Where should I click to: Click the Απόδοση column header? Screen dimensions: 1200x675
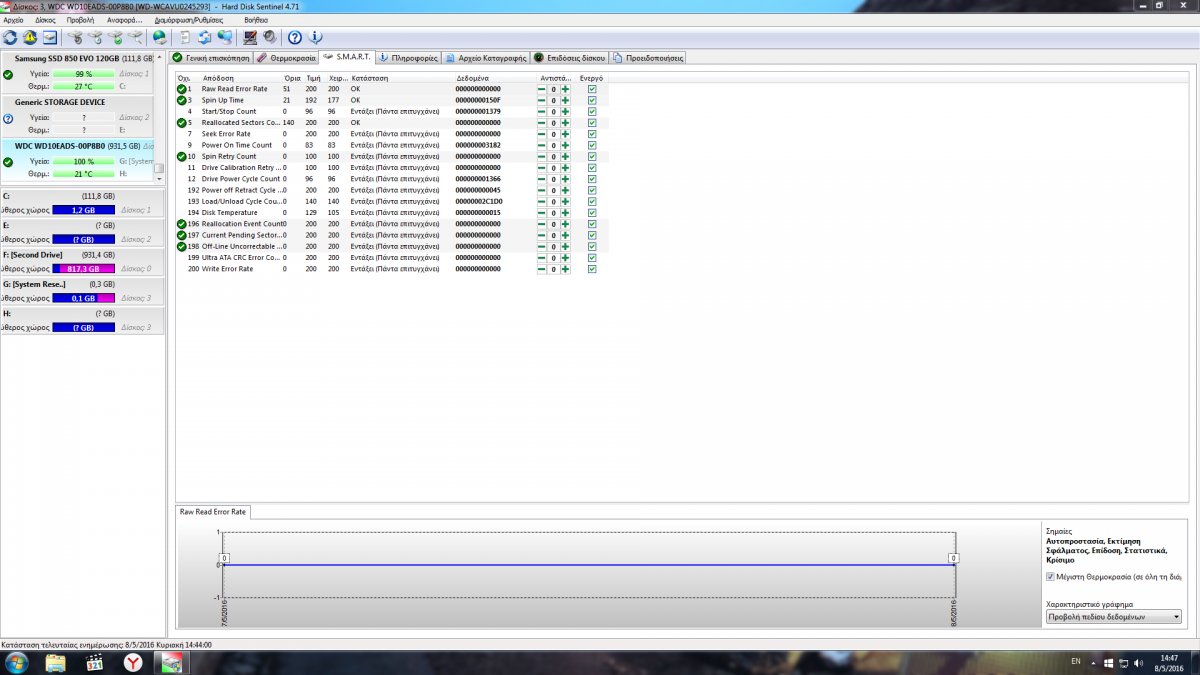tap(218, 77)
